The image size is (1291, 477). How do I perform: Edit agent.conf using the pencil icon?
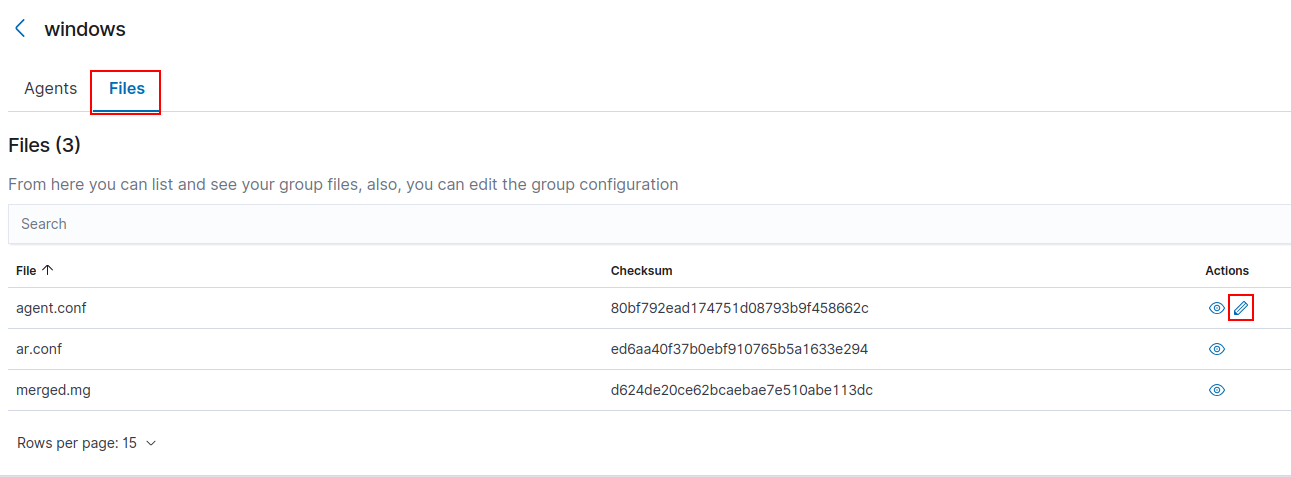[1241, 308]
